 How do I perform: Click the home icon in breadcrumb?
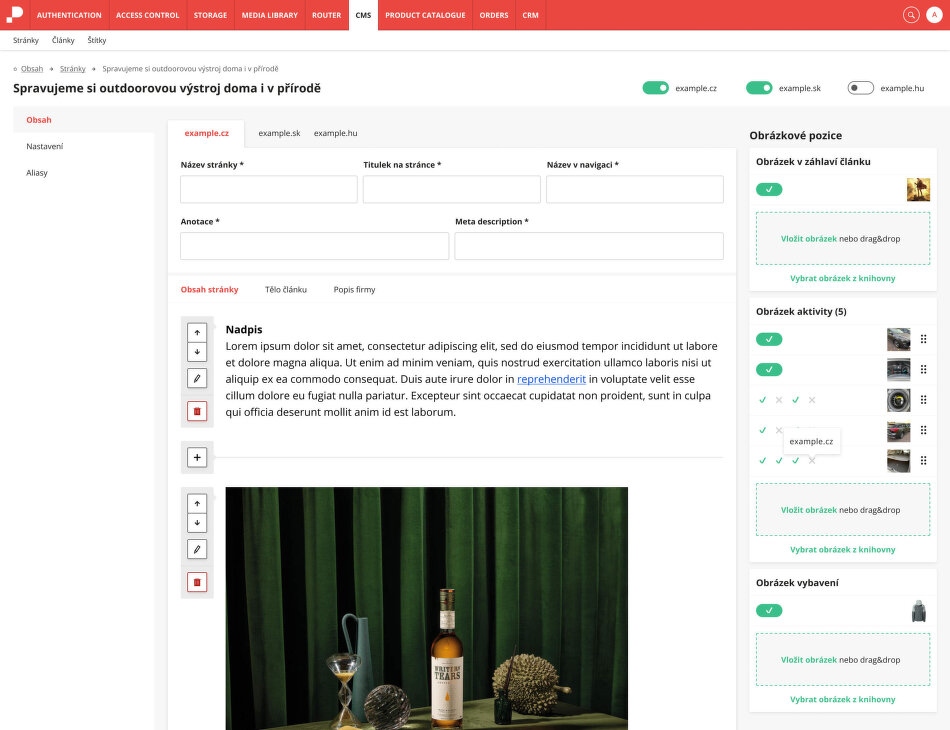point(15,69)
